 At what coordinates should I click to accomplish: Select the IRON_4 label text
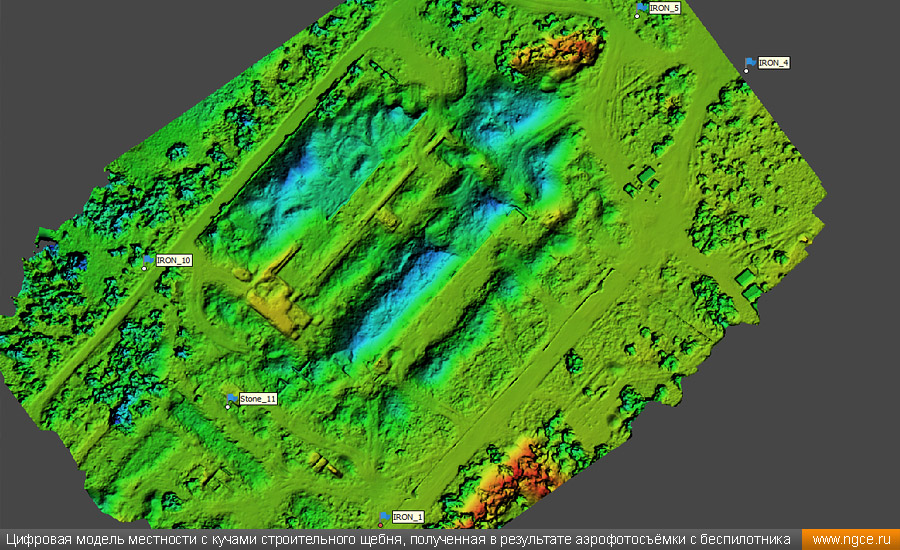[774, 63]
